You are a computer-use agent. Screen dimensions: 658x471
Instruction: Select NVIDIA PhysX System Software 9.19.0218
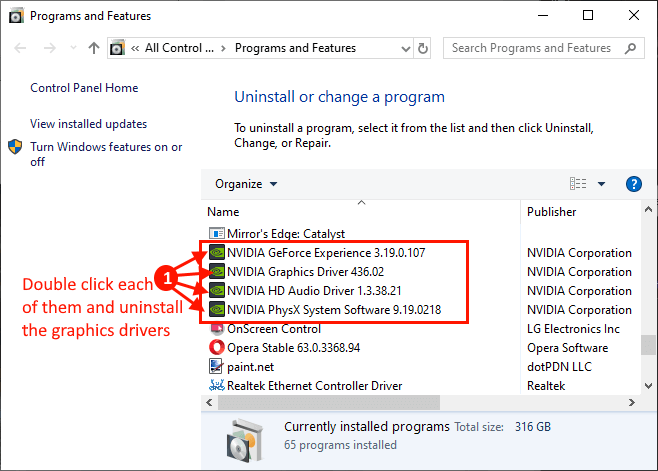(334, 310)
